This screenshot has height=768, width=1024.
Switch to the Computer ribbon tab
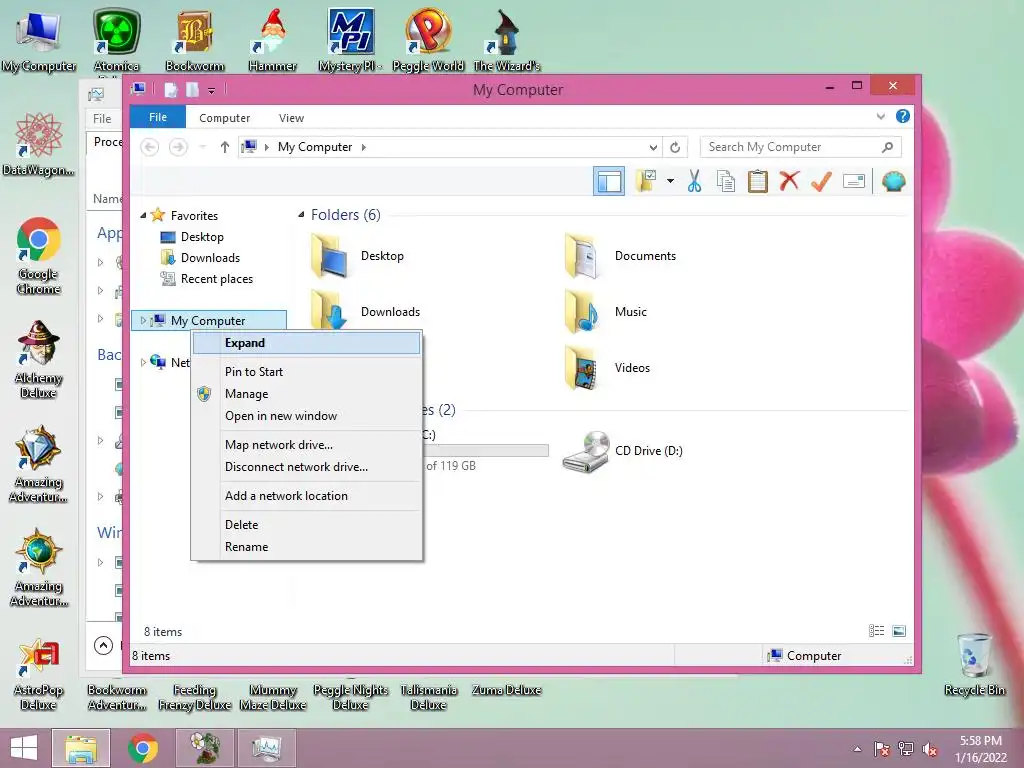(x=225, y=118)
